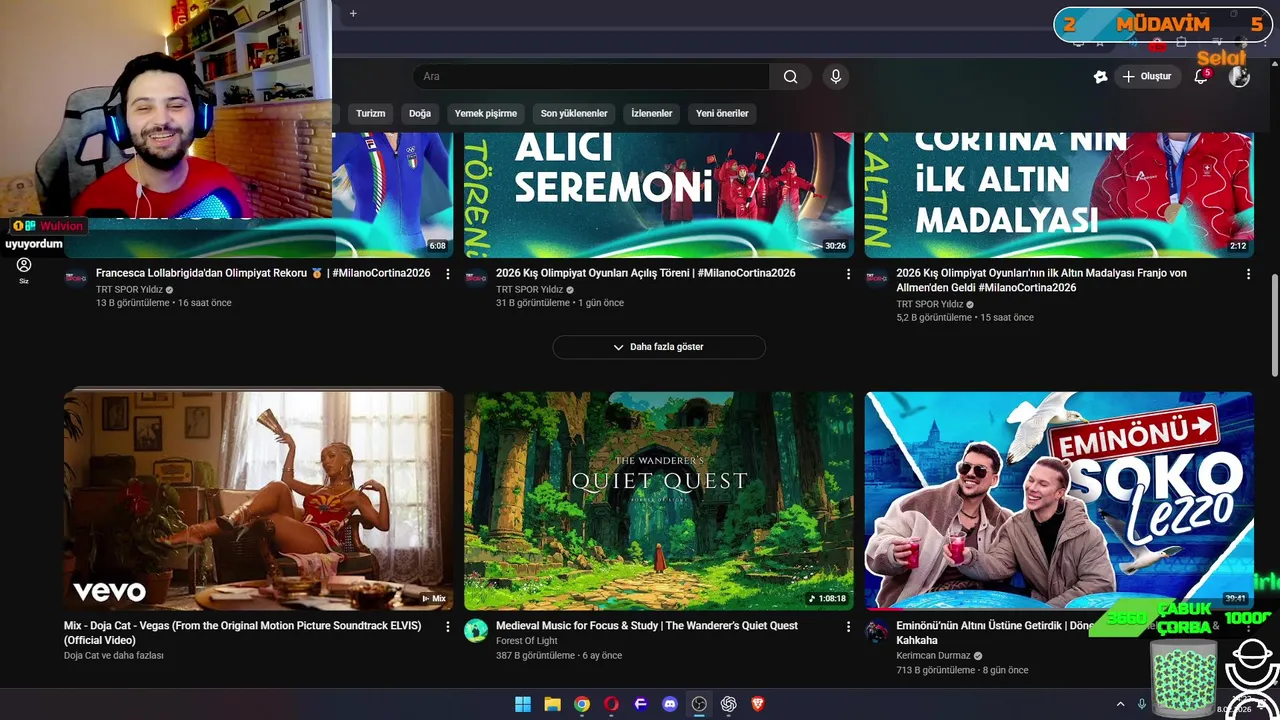This screenshot has height=720, width=1280.
Task: Play the Eminönü Soko Lezzo thumbnail
Action: (x=1059, y=500)
